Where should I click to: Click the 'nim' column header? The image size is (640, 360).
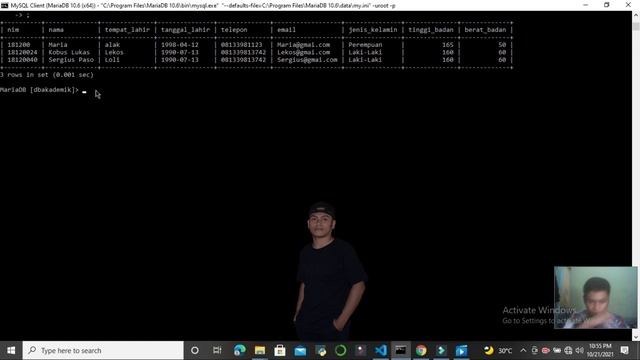(13, 30)
